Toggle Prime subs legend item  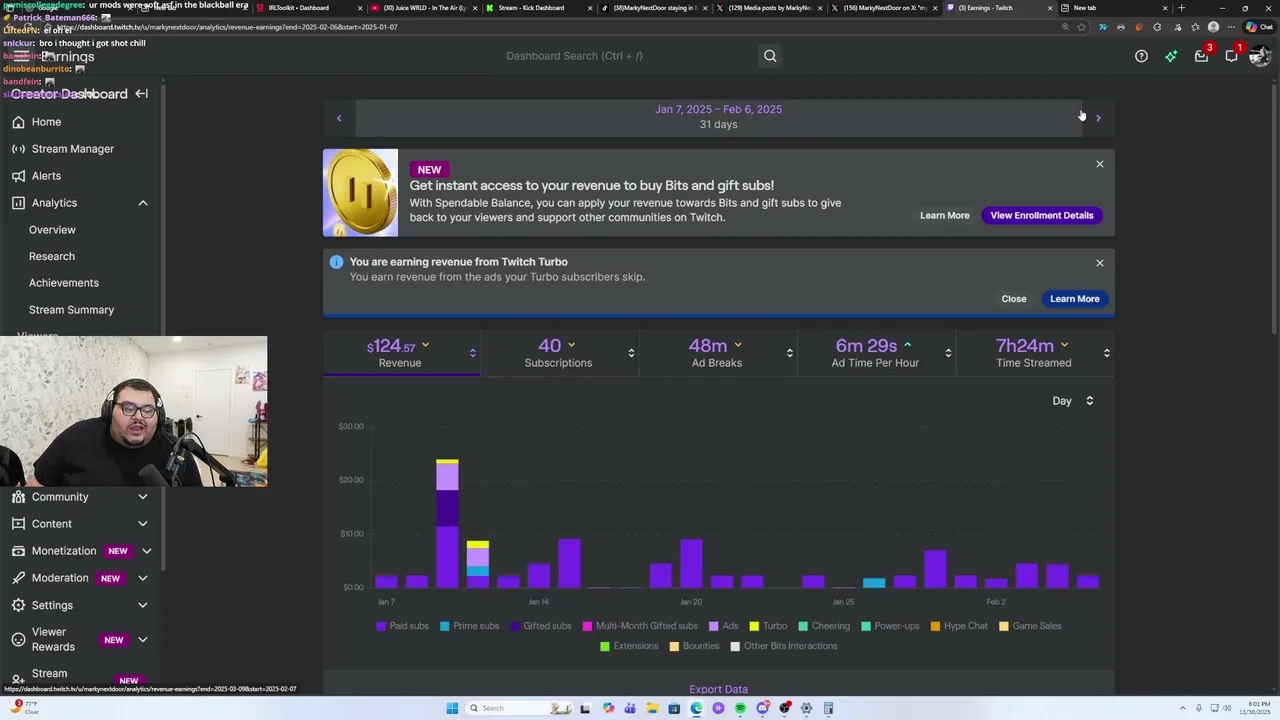tap(470, 626)
